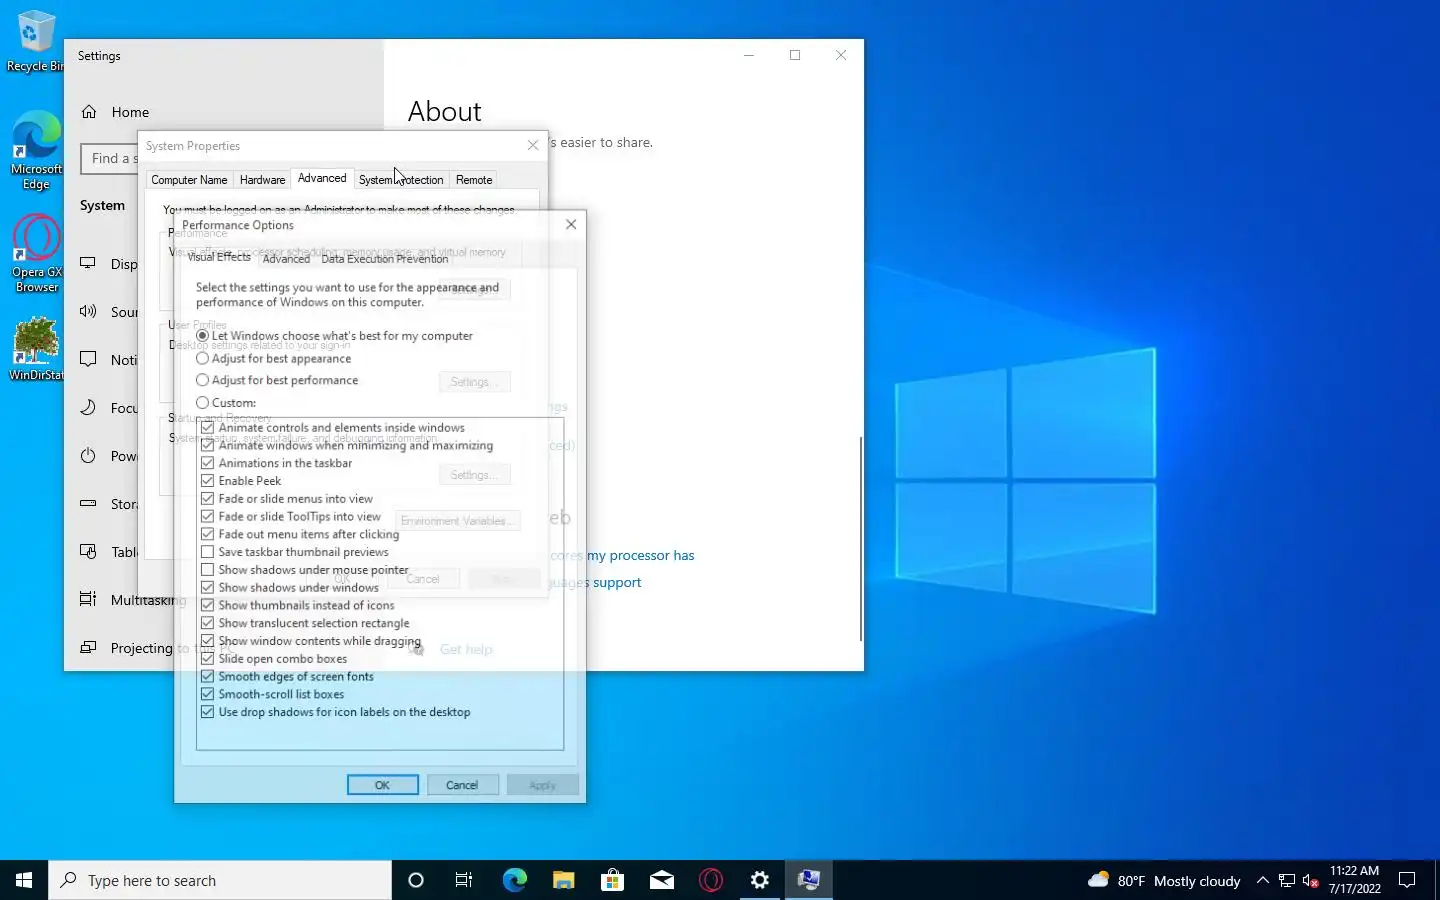This screenshot has width=1440, height=900.
Task: Click the Find a setting search field
Action: (x=110, y=158)
